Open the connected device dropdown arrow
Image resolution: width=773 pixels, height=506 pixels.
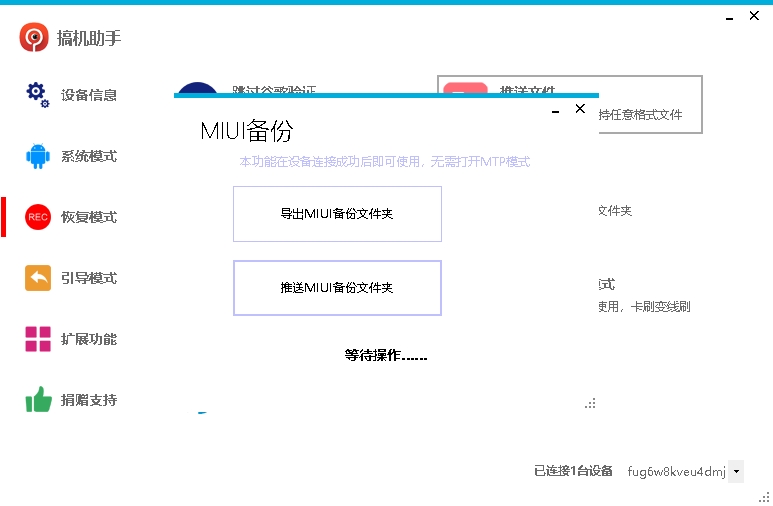point(736,471)
